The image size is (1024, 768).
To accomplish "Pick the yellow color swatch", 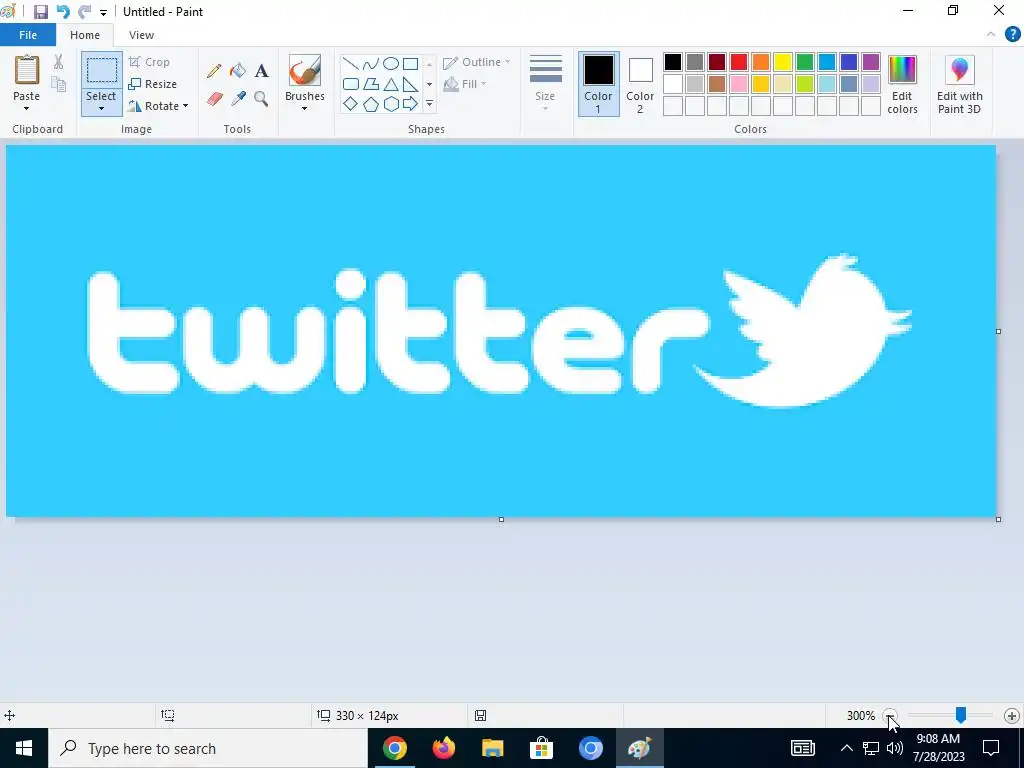I will click(782, 62).
